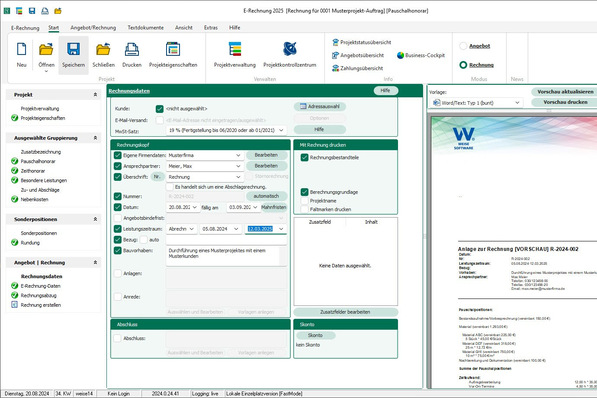Click the Adressauswahl button
Screen dimensions: 597x398
320,107
